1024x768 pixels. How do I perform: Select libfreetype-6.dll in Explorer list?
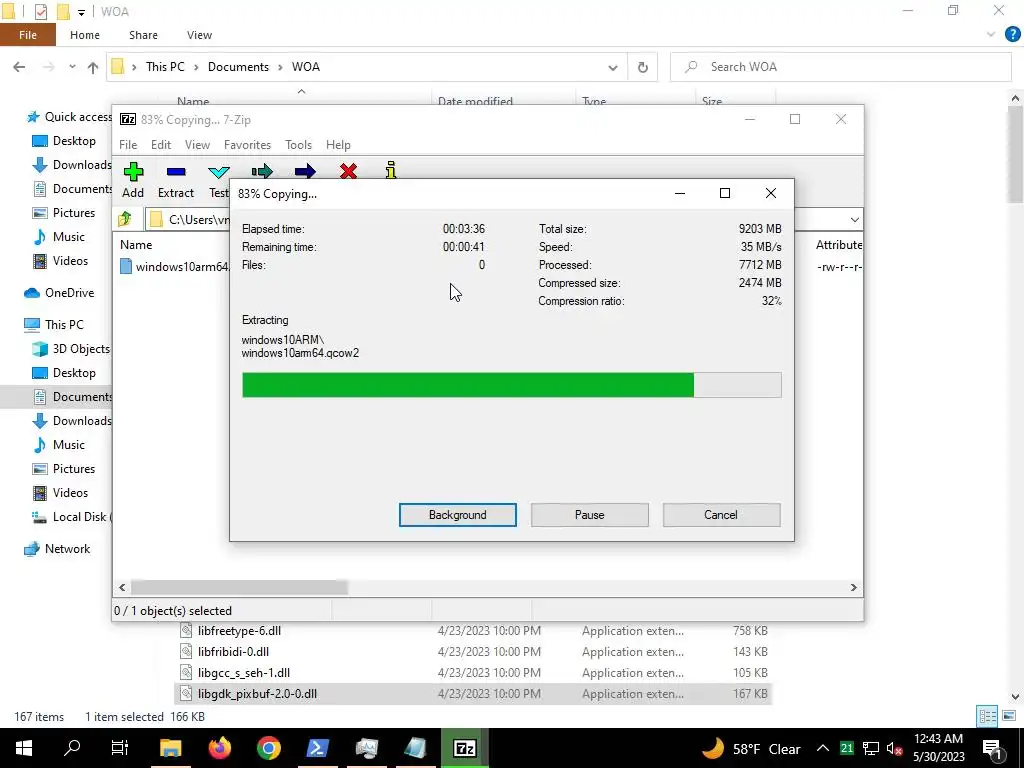(x=473, y=631)
